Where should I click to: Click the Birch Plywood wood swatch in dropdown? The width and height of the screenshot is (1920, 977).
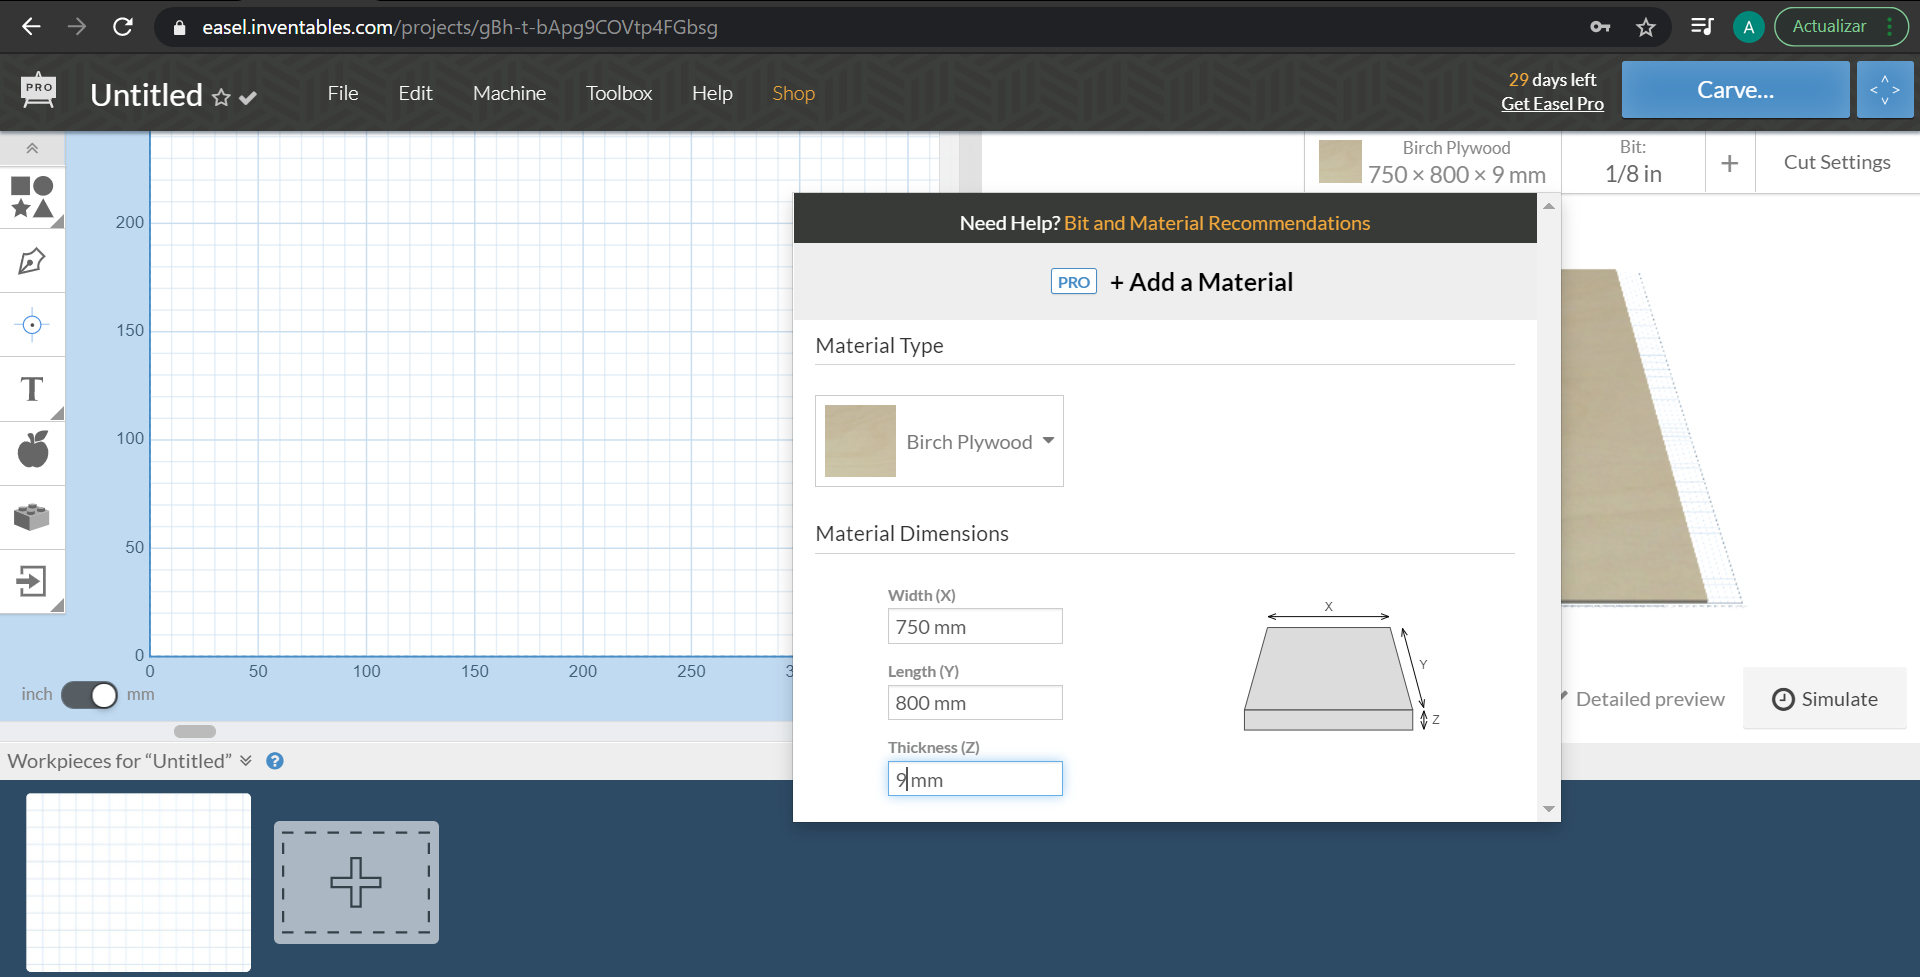click(x=860, y=441)
